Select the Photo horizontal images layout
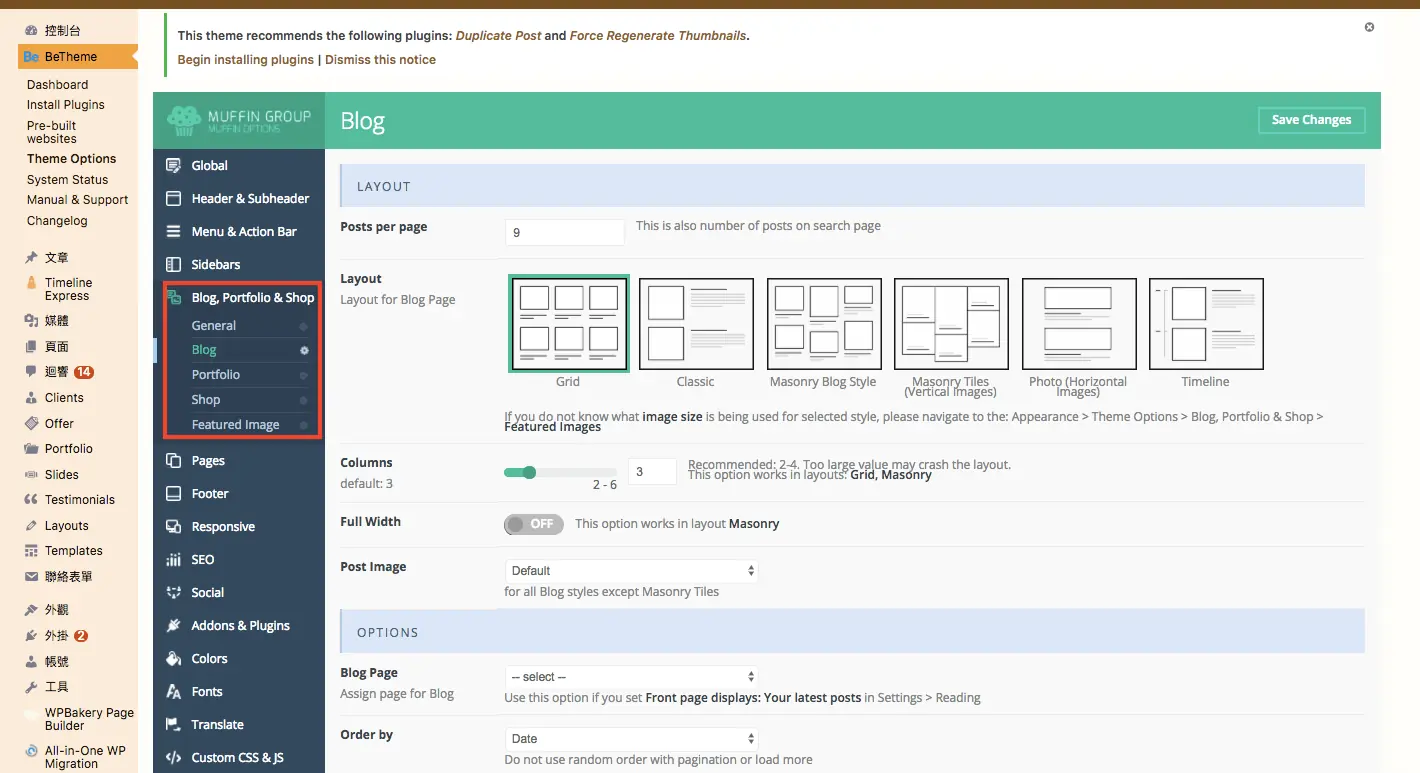The height and width of the screenshot is (773, 1420). coord(1079,324)
